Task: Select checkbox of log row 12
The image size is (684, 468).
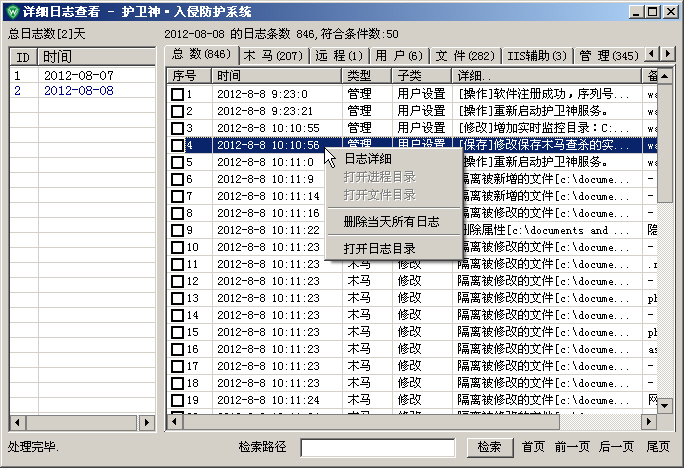Action: pos(177,281)
